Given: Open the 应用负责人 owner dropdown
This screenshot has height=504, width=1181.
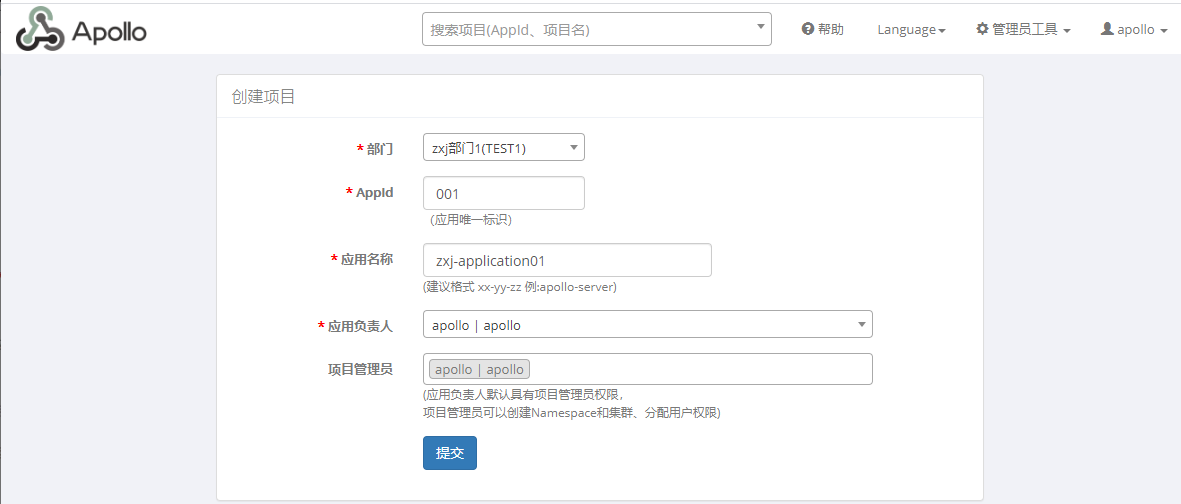Looking at the screenshot, I should pos(648,324).
